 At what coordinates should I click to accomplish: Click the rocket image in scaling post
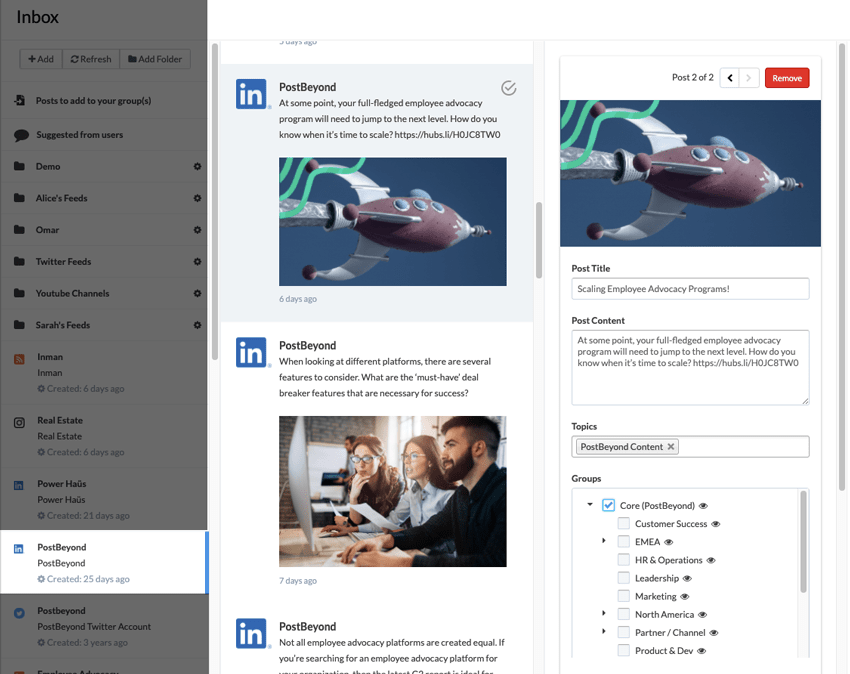point(392,221)
